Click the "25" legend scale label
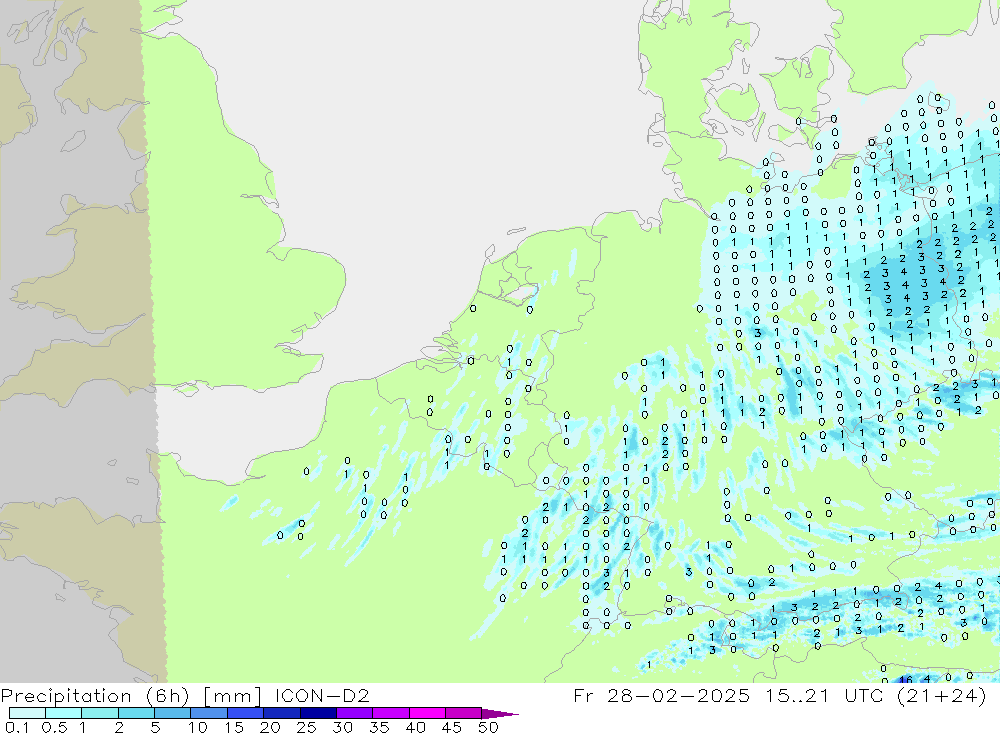The width and height of the screenshot is (1000, 733). coord(306,727)
